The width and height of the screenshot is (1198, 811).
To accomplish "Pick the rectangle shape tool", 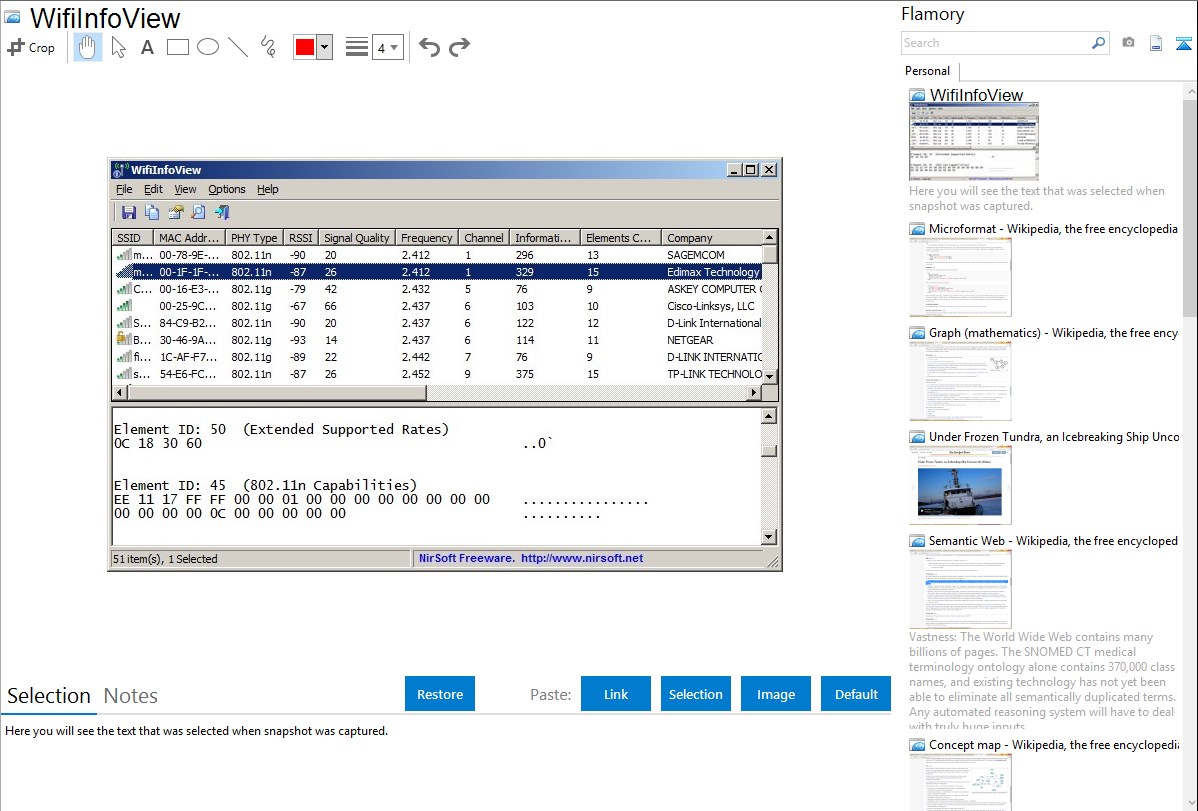I will (178, 47).
